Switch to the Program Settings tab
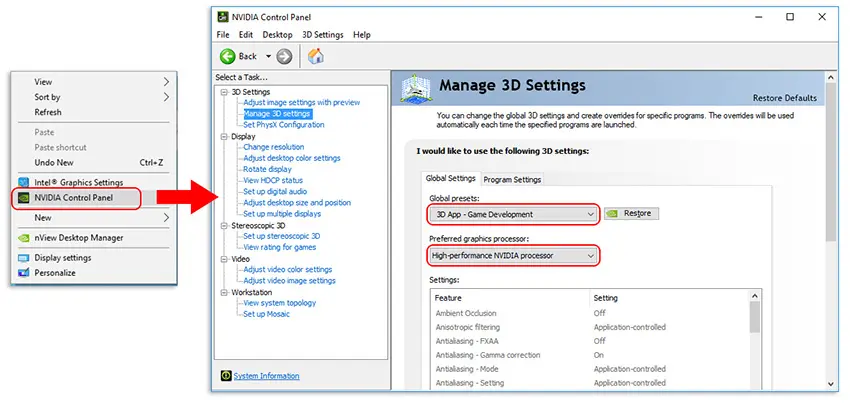This screenshot has width=850, height=403. click(x=512, y=180)
